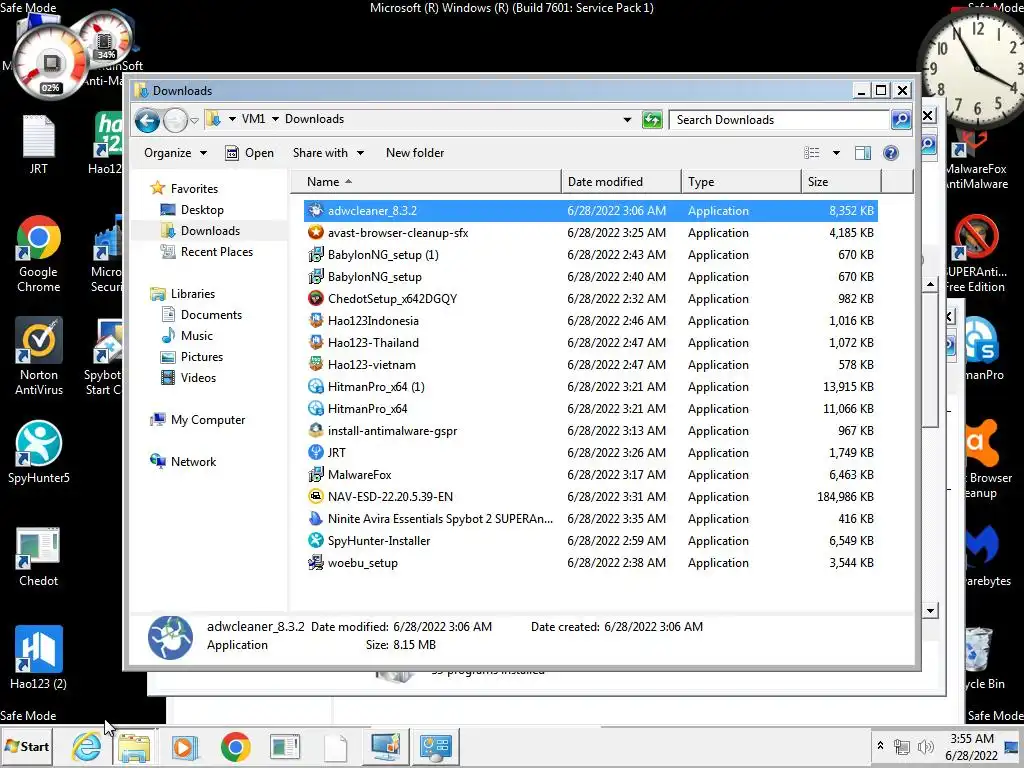The width and height of the screenshot is (1024, 768).
Task: Click Google Chrome desktop shortcut
Action: click(39, 254)
